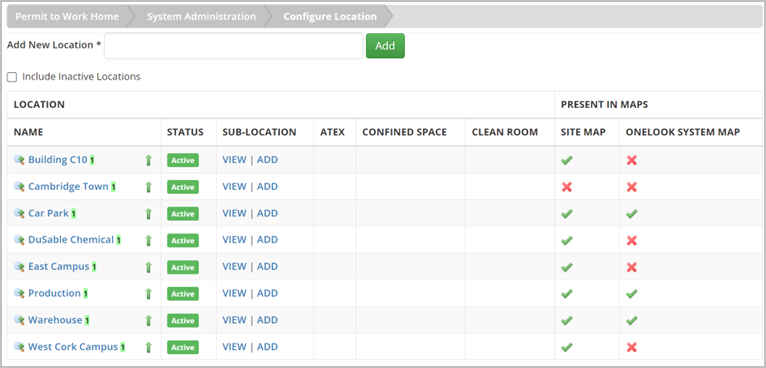
Task: View sub-locations of Building C10
Action: pyautogui.click(x=234, y=160)
